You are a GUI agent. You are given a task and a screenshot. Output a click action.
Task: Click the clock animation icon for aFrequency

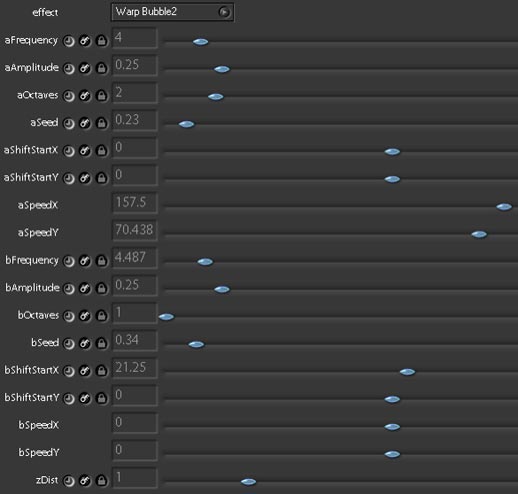(x=69, y=41)
